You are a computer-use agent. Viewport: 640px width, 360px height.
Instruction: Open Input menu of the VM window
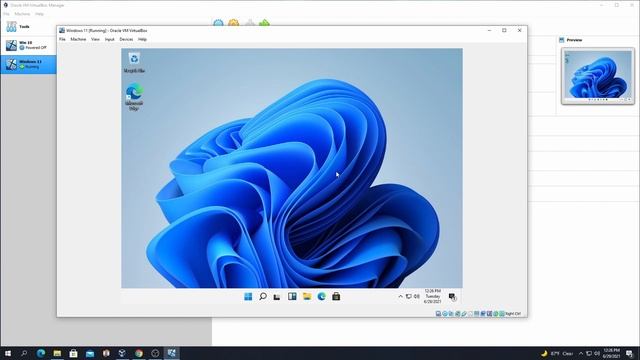pos(109,39)
